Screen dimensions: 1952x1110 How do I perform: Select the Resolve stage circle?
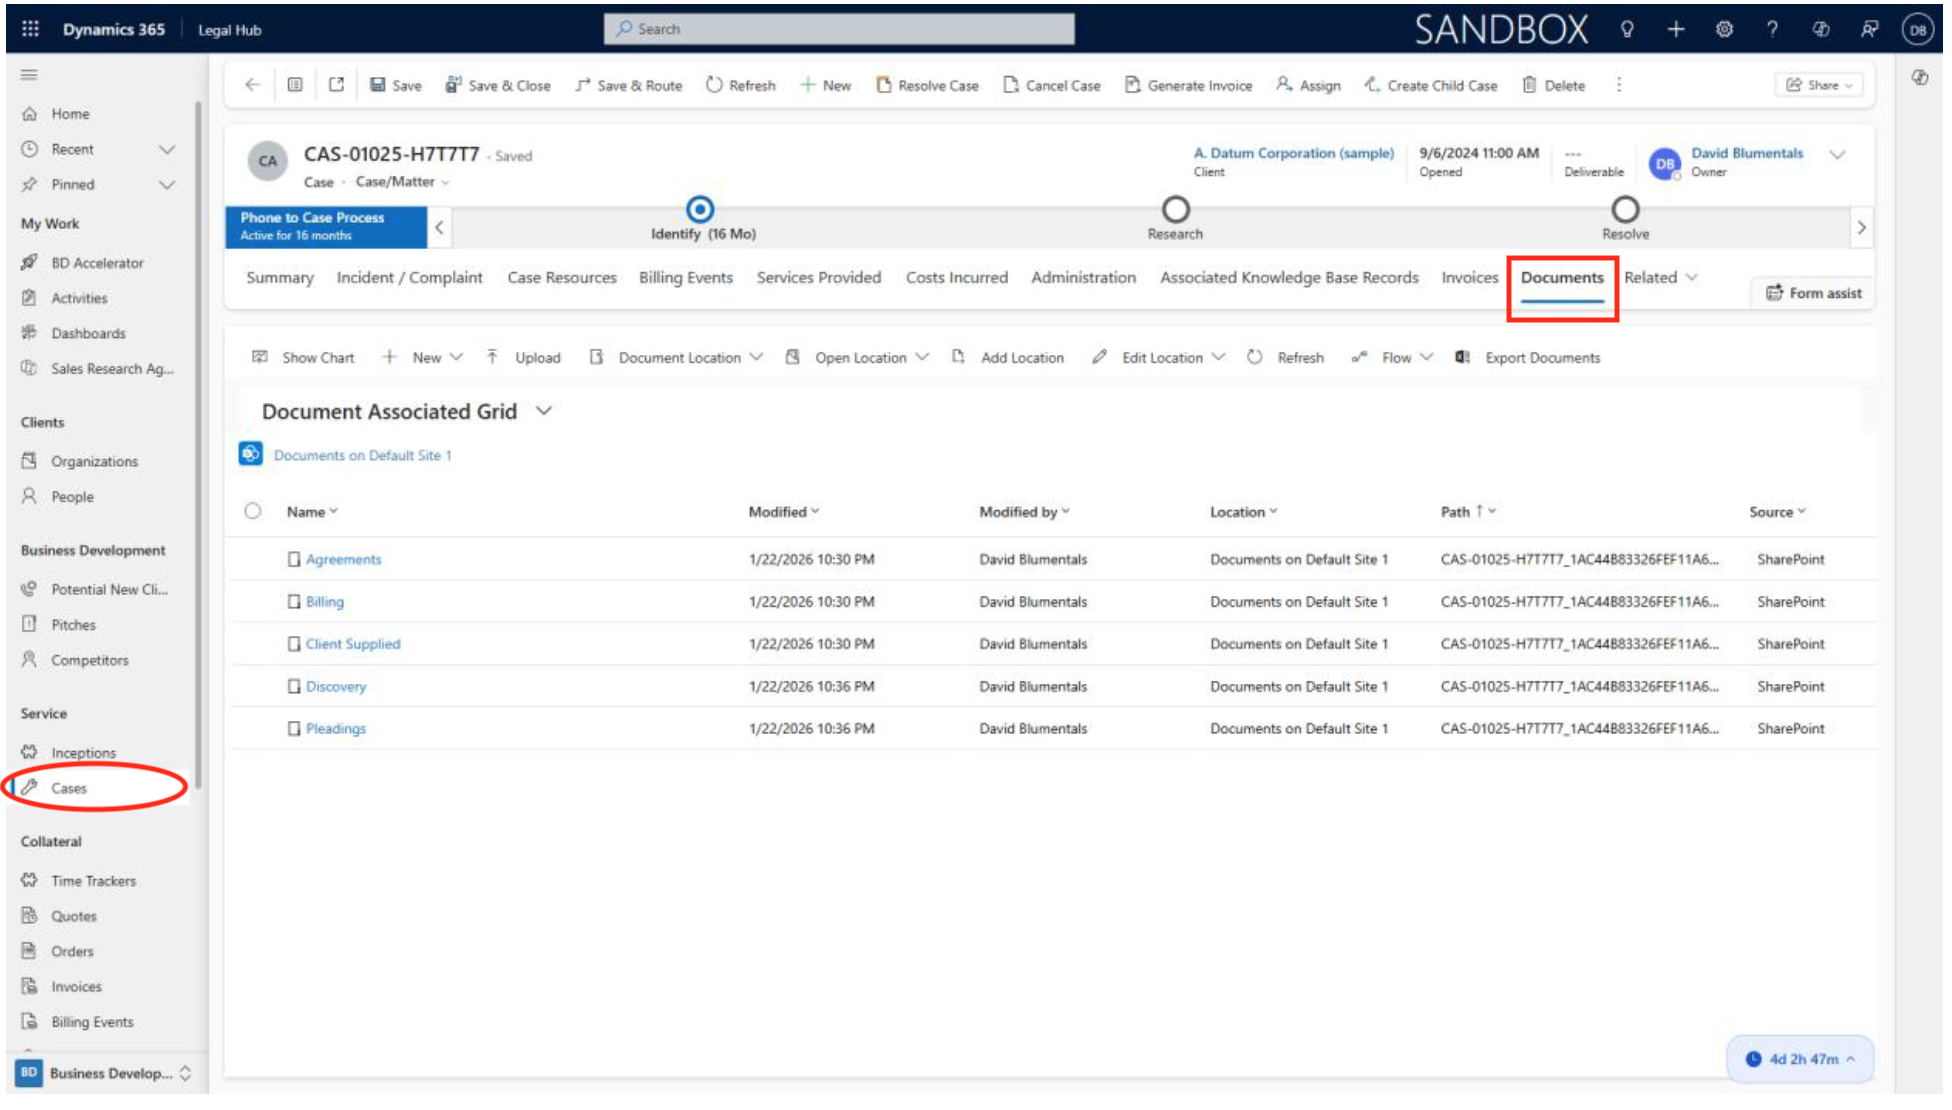[1625, 209]
